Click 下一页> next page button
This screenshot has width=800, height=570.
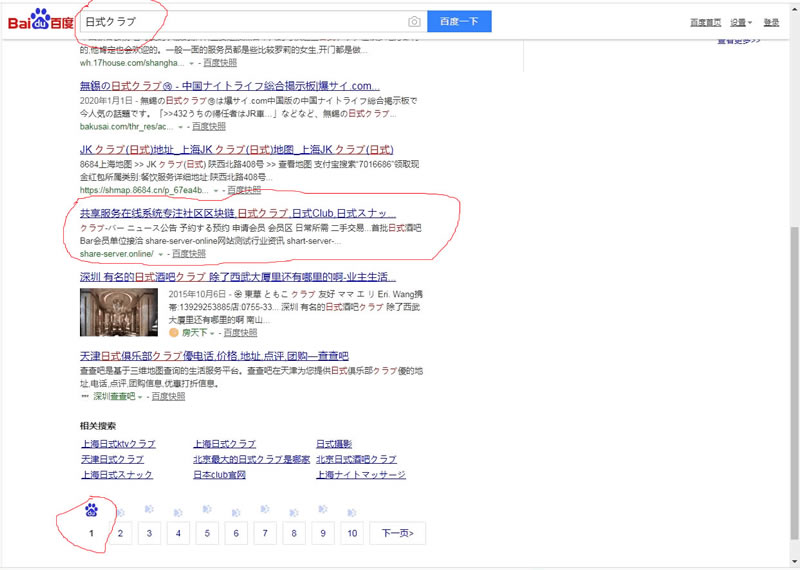[397, 533]
